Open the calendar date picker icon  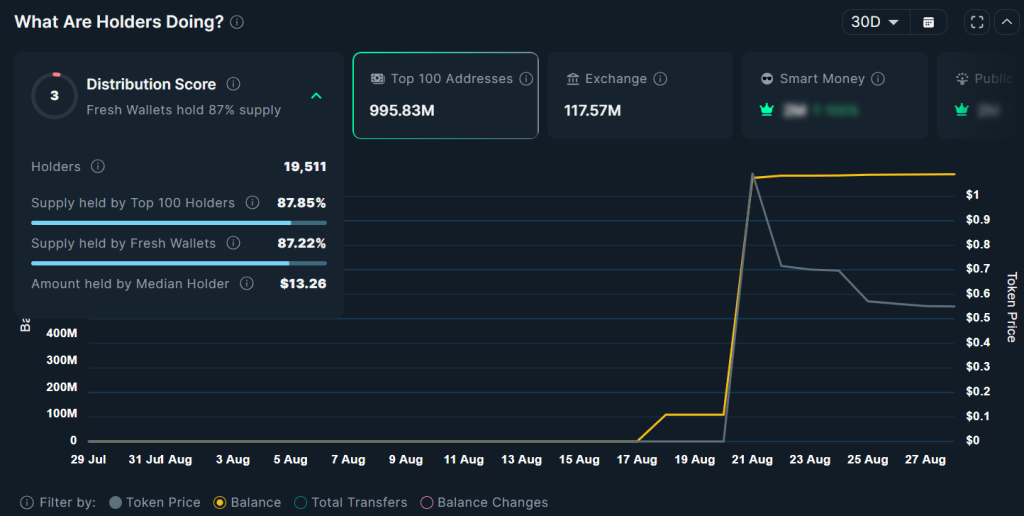tap(929, 22)
